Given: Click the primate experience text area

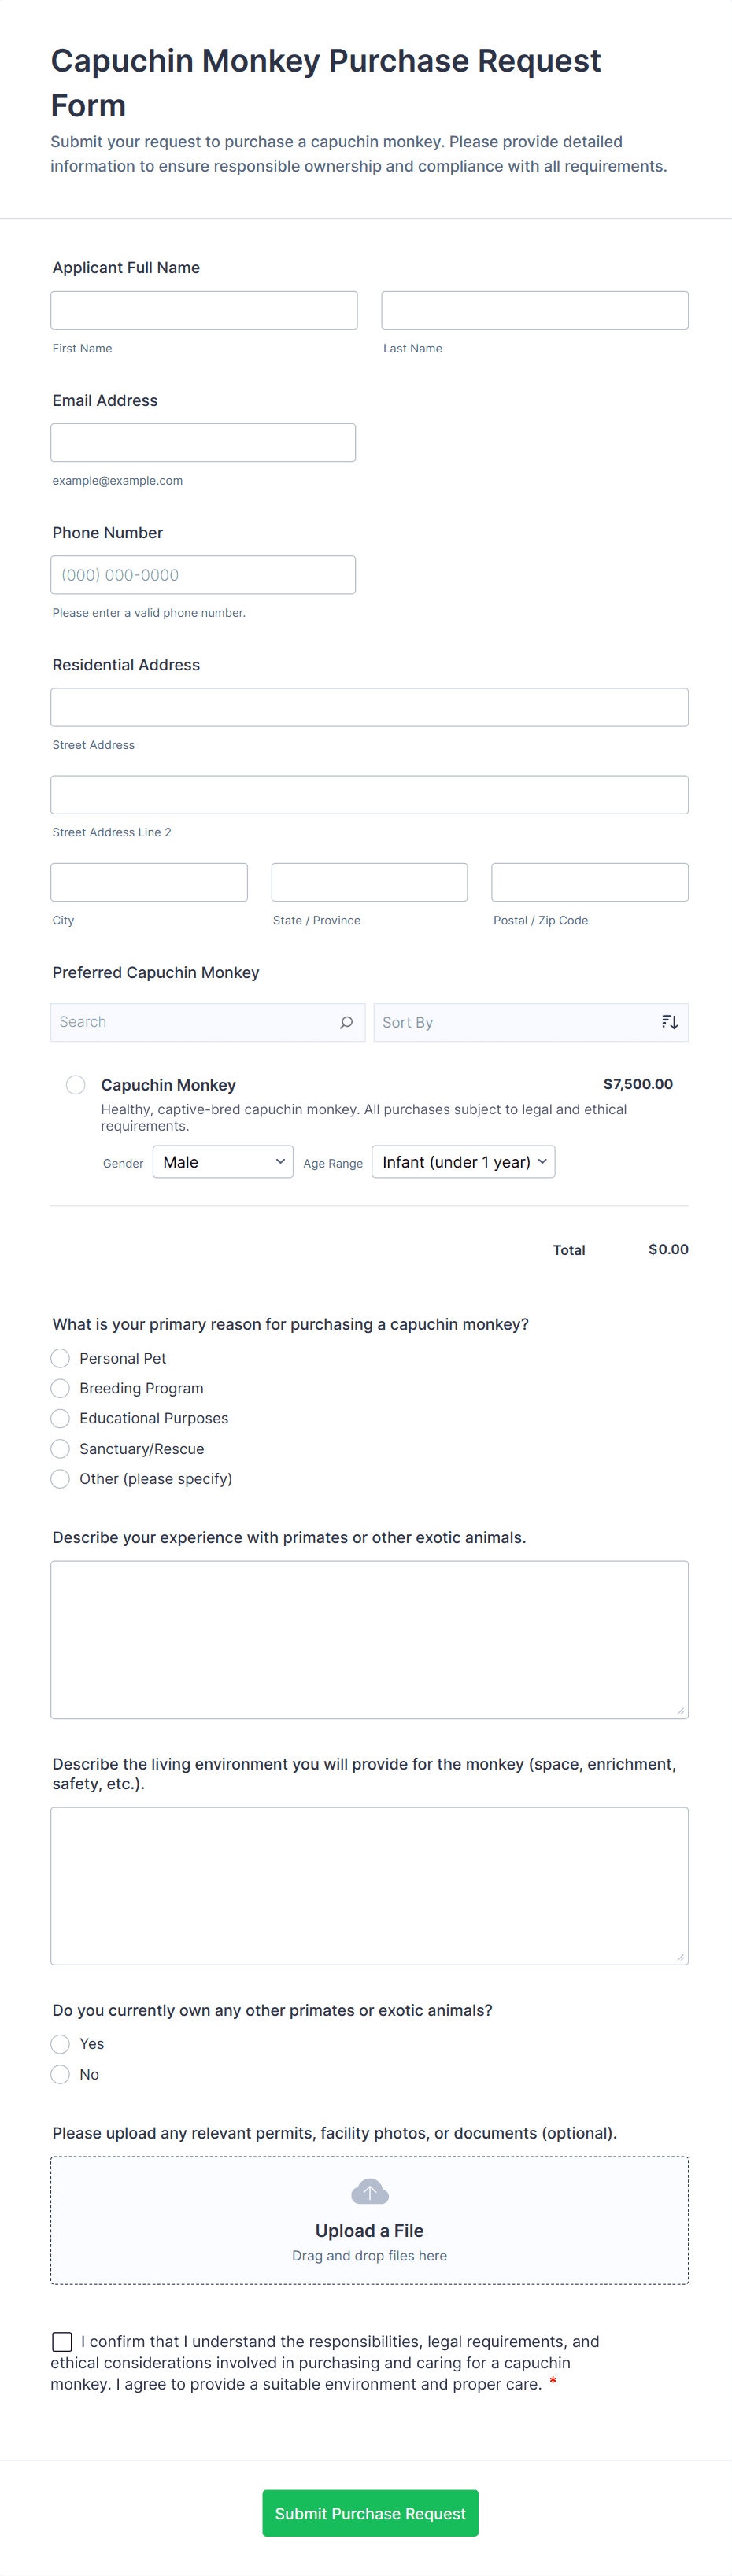Looking at the screenshot, I should (369, 1639).
